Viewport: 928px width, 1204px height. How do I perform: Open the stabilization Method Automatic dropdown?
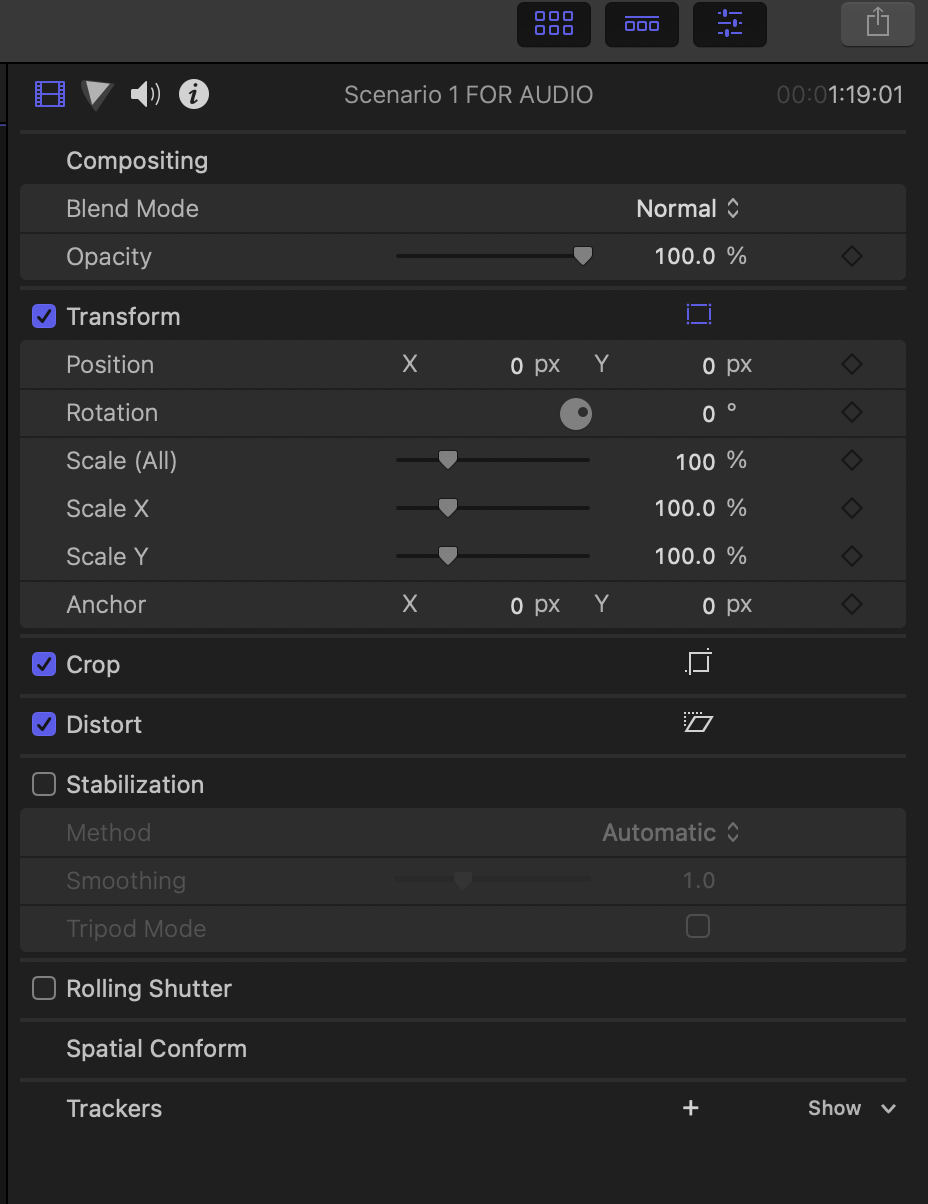670,833
